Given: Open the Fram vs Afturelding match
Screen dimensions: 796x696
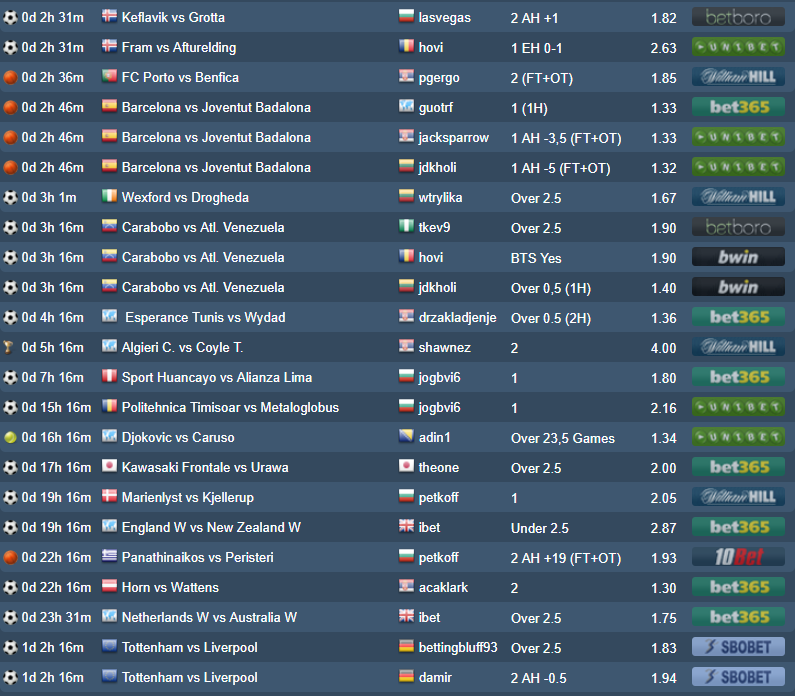Looking at the screenshot, I should pyautogui.click(x=179, y=47).
